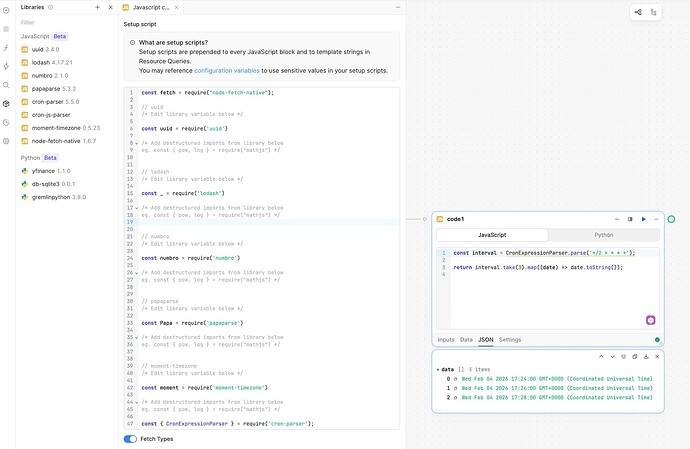
Task: Click the down chevron in results panel
Action: pyautogui.click(x=610, y=357)
